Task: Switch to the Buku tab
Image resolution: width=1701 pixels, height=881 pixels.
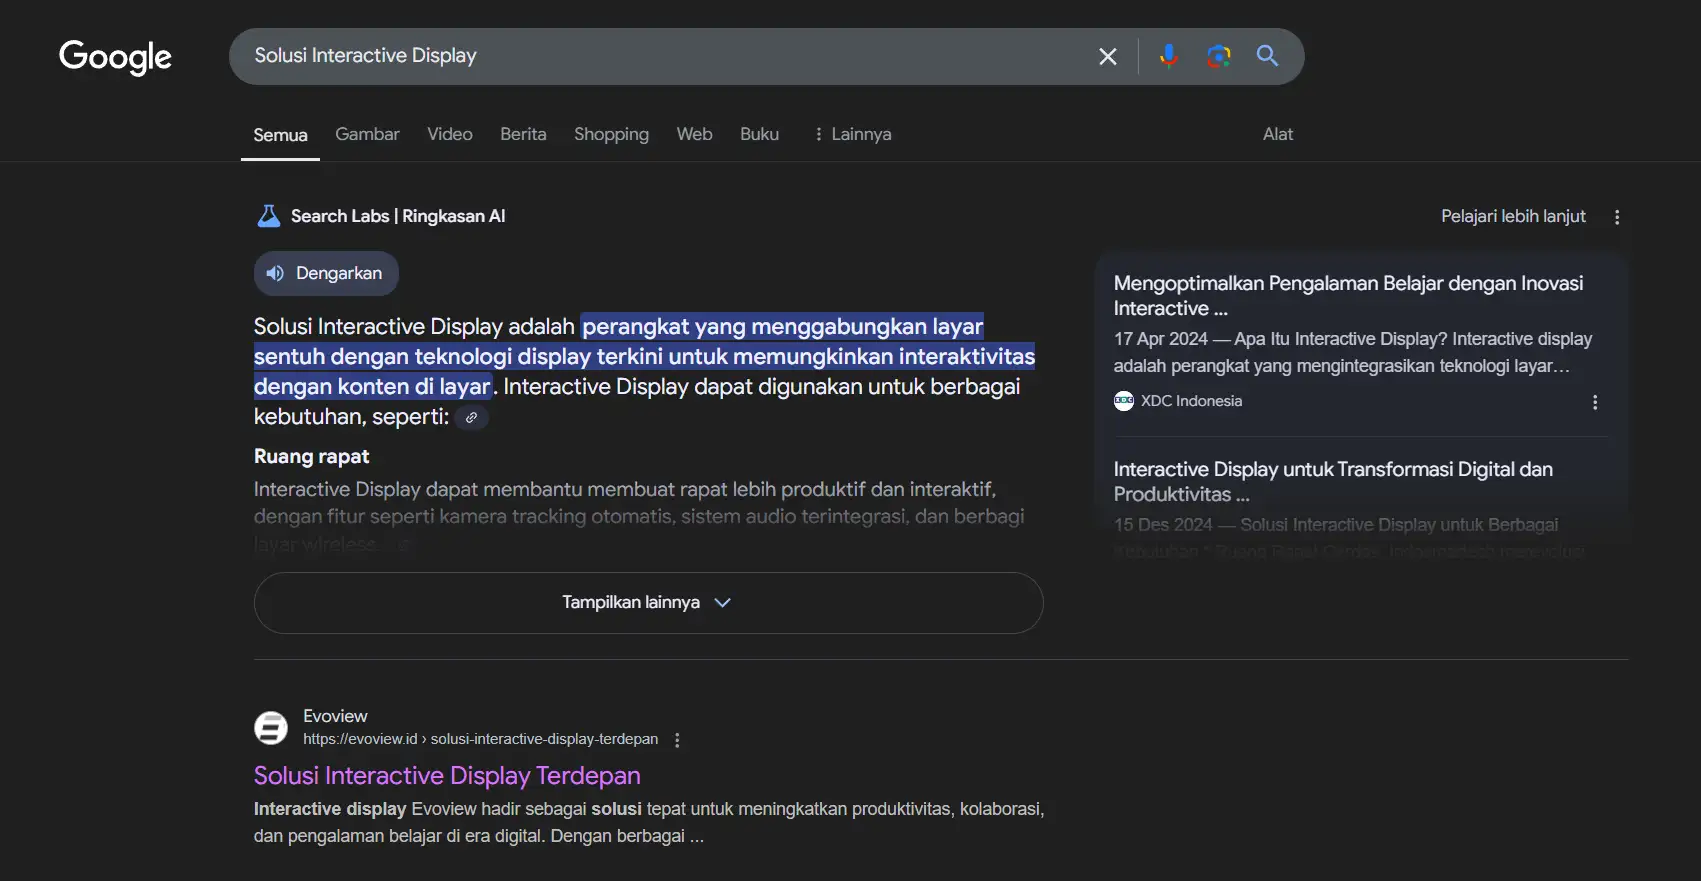Action: (x=759, y=134)
